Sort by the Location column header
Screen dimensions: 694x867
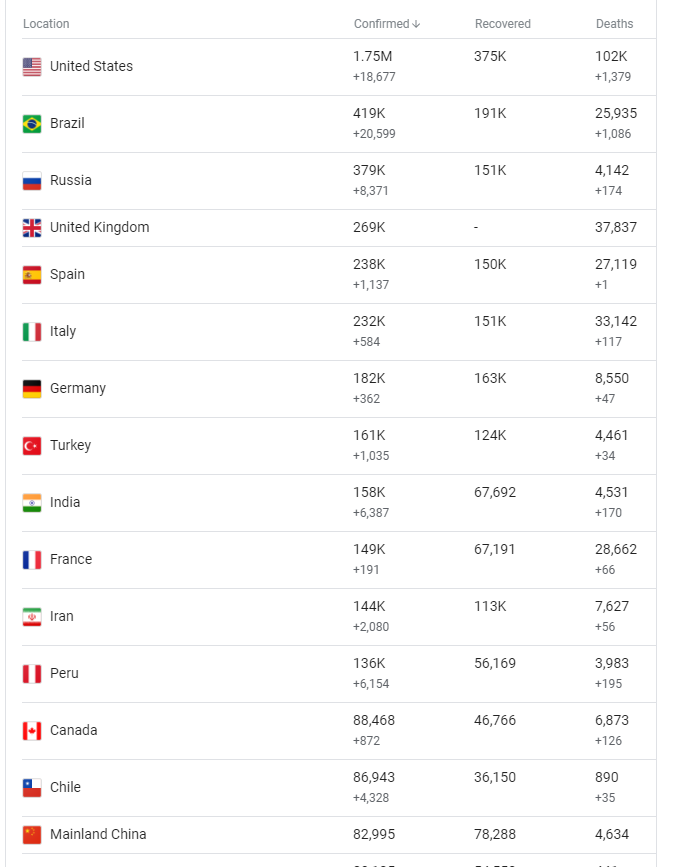click(46, 24)
